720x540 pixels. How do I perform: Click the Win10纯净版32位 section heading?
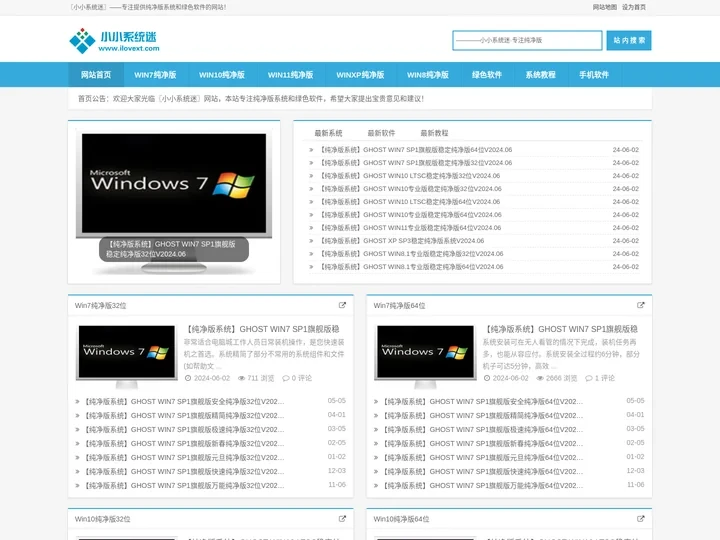click(x=102, y=519)
